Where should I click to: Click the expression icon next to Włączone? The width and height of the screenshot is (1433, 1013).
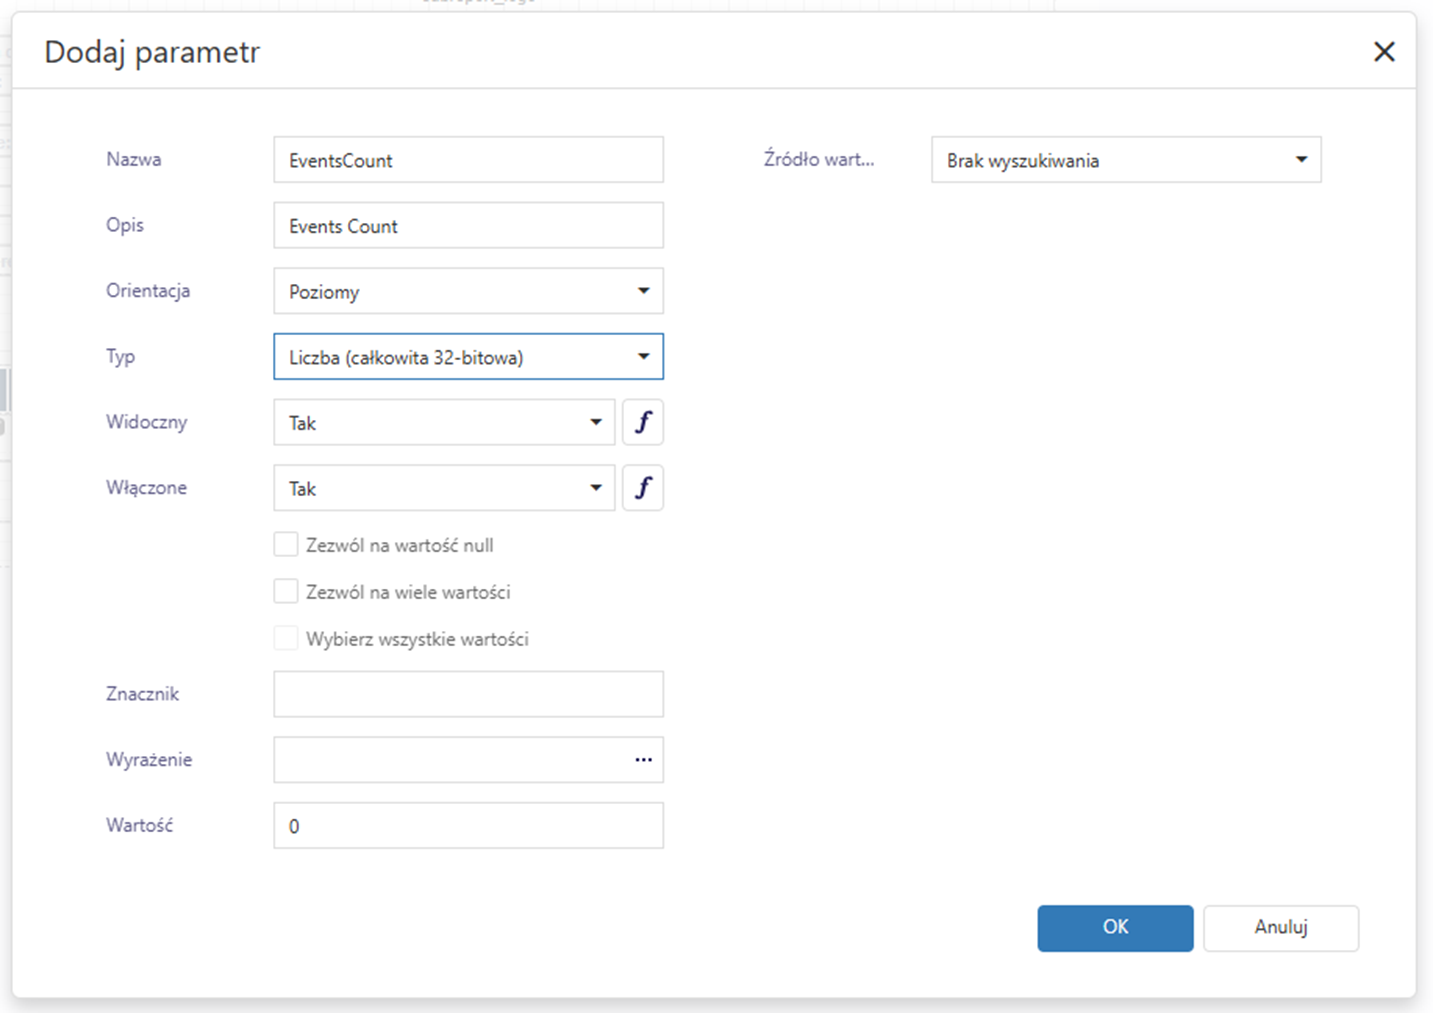[643, 488]
